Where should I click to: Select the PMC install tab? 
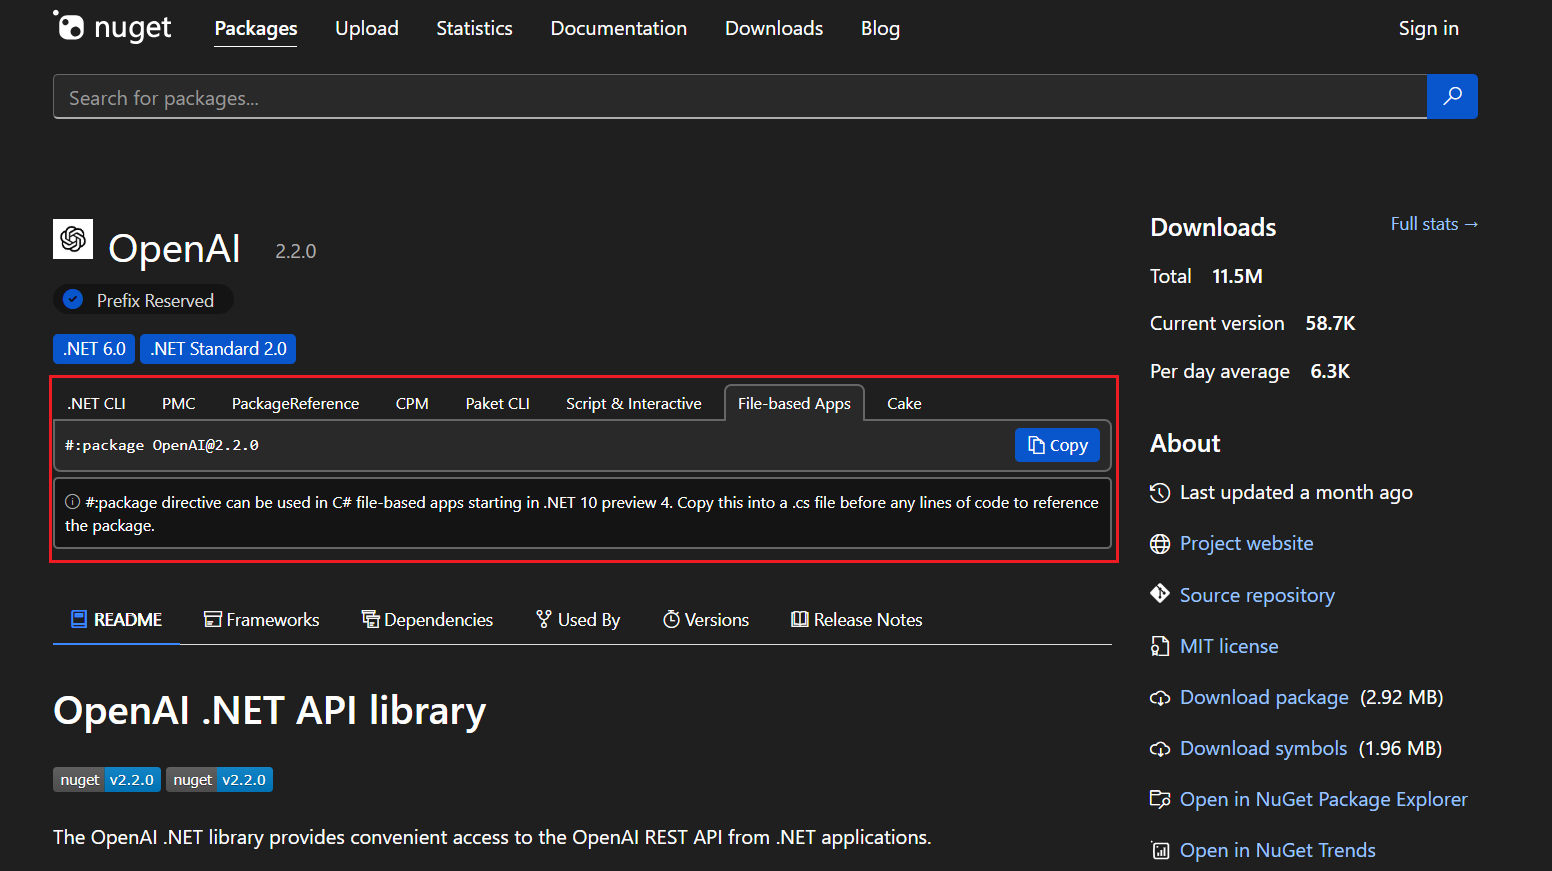pos(179,403)
